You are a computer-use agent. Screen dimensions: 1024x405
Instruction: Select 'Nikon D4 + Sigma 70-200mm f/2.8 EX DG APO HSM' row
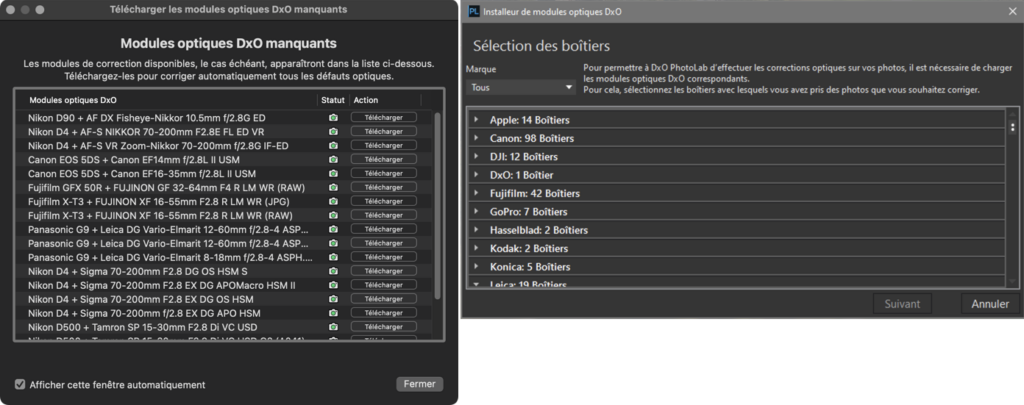[222, 313]
